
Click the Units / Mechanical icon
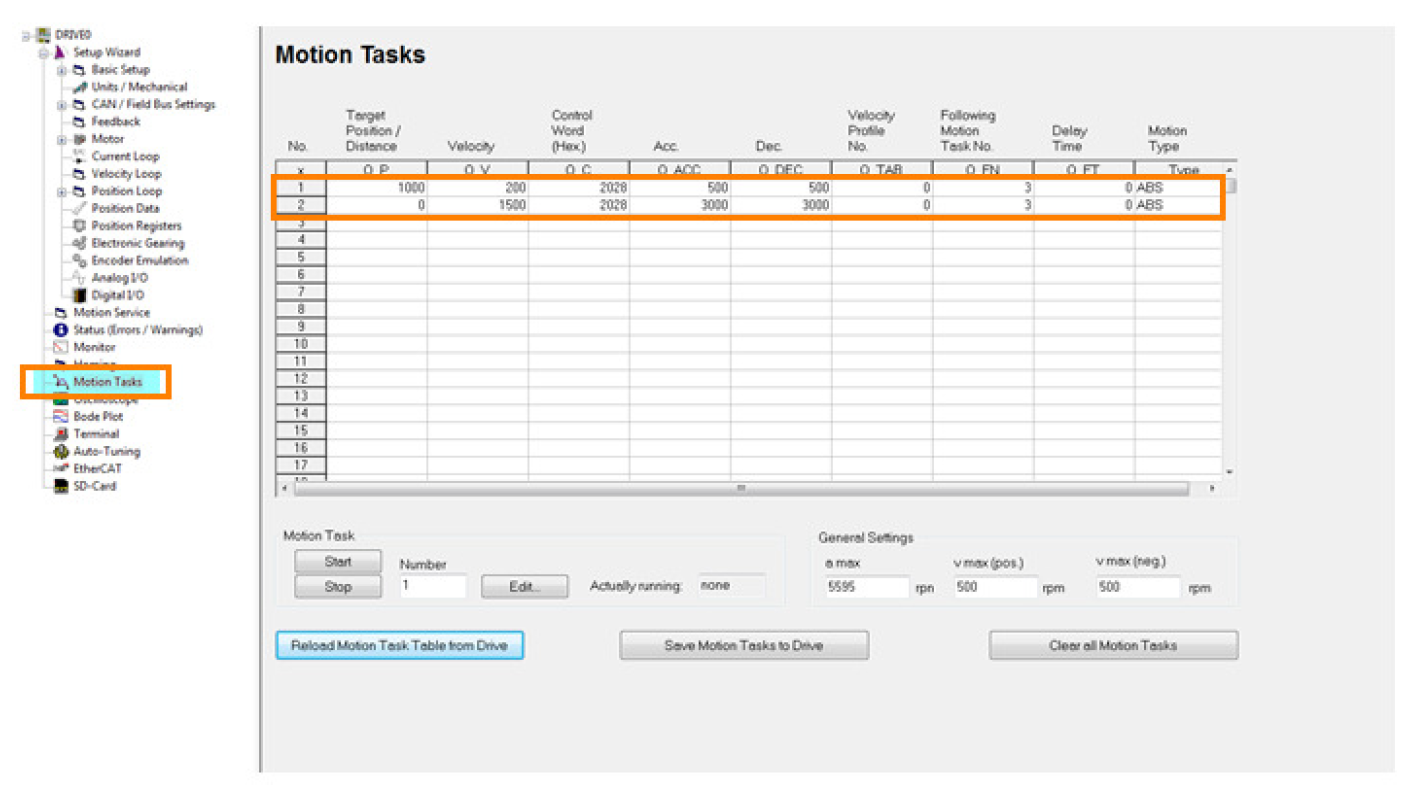79,87
